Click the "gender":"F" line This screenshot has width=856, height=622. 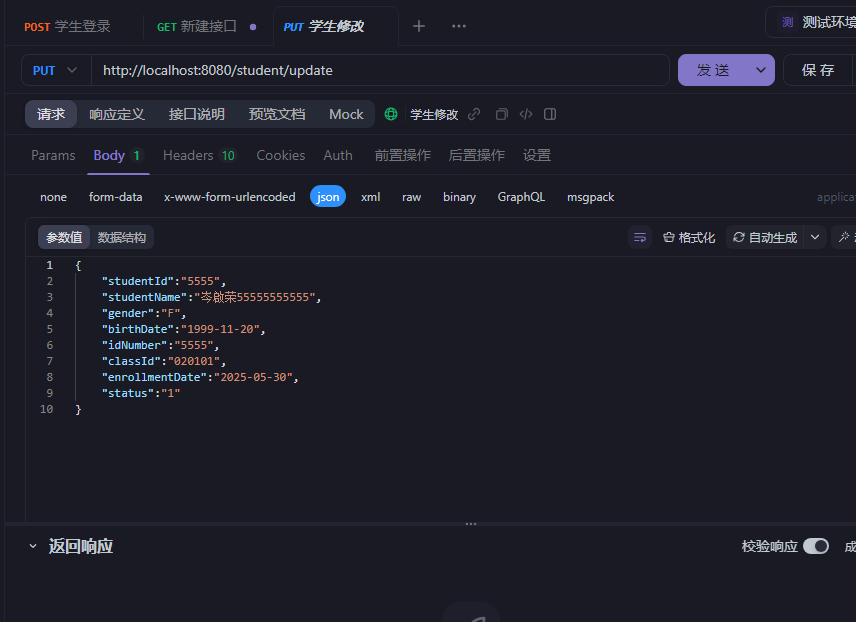[x=144, y=313]
